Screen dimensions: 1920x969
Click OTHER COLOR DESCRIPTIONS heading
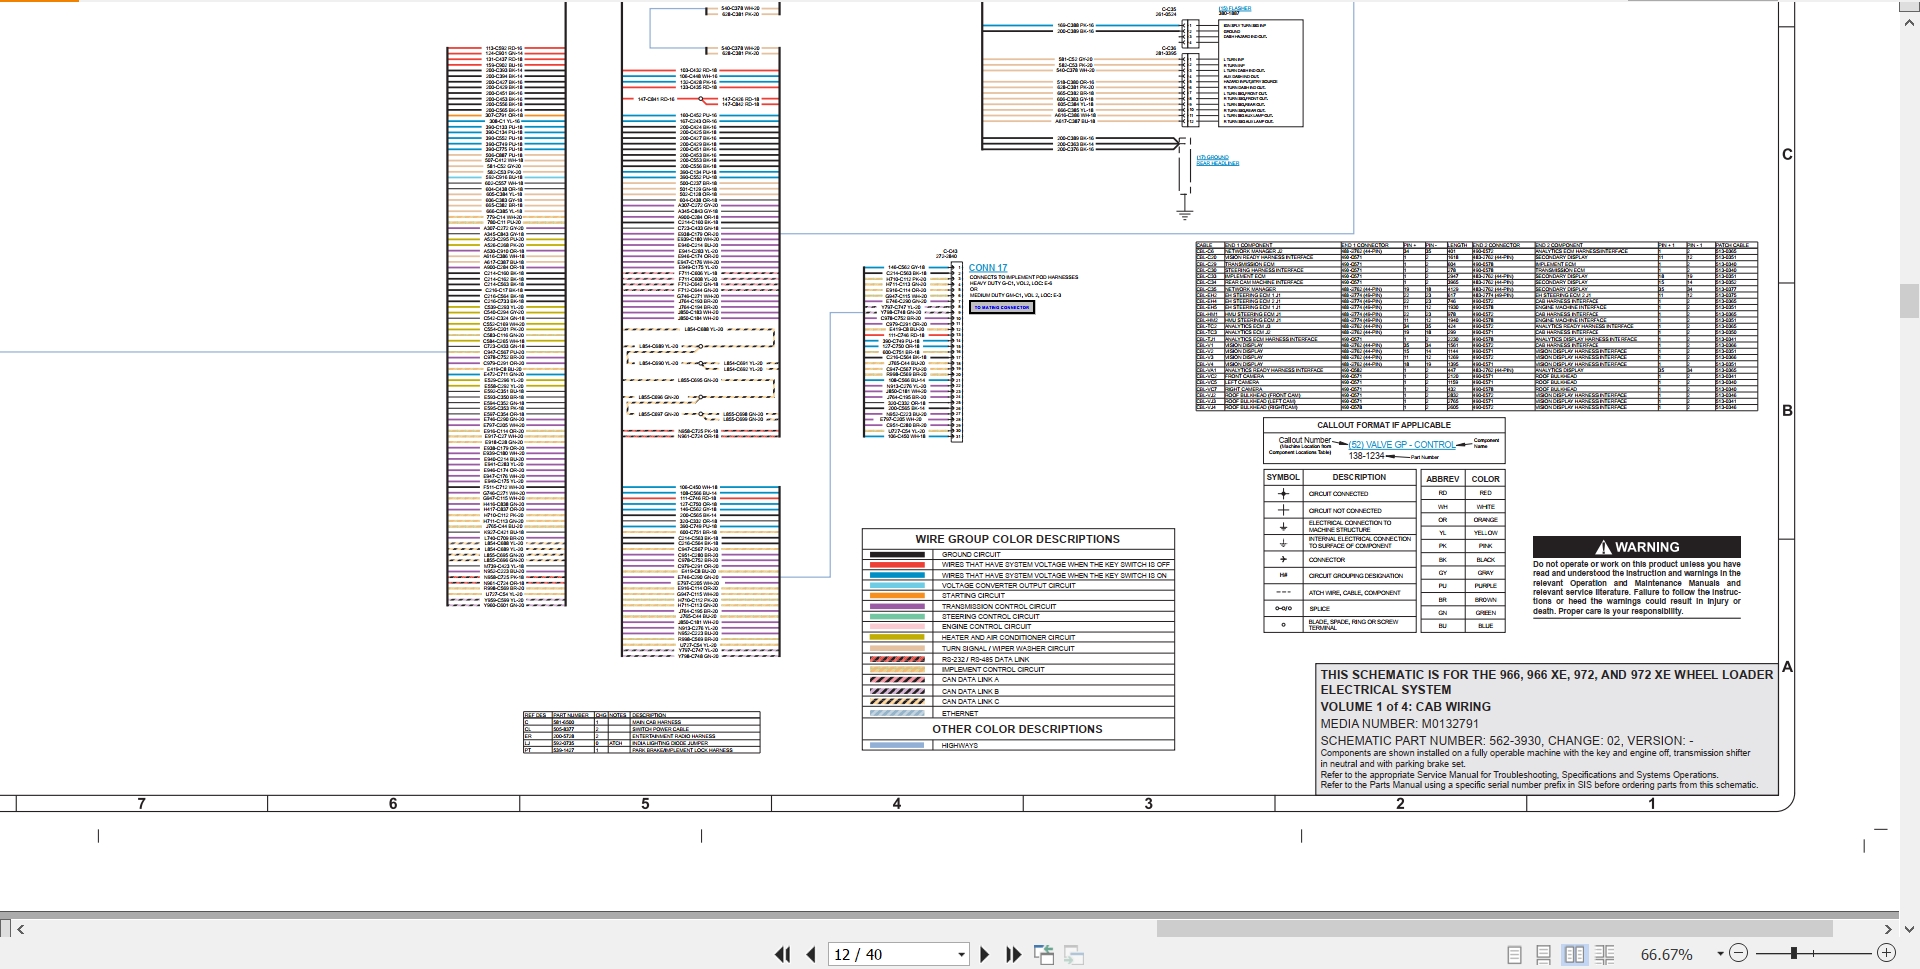pyautogui.click(x=1017, y=729)
